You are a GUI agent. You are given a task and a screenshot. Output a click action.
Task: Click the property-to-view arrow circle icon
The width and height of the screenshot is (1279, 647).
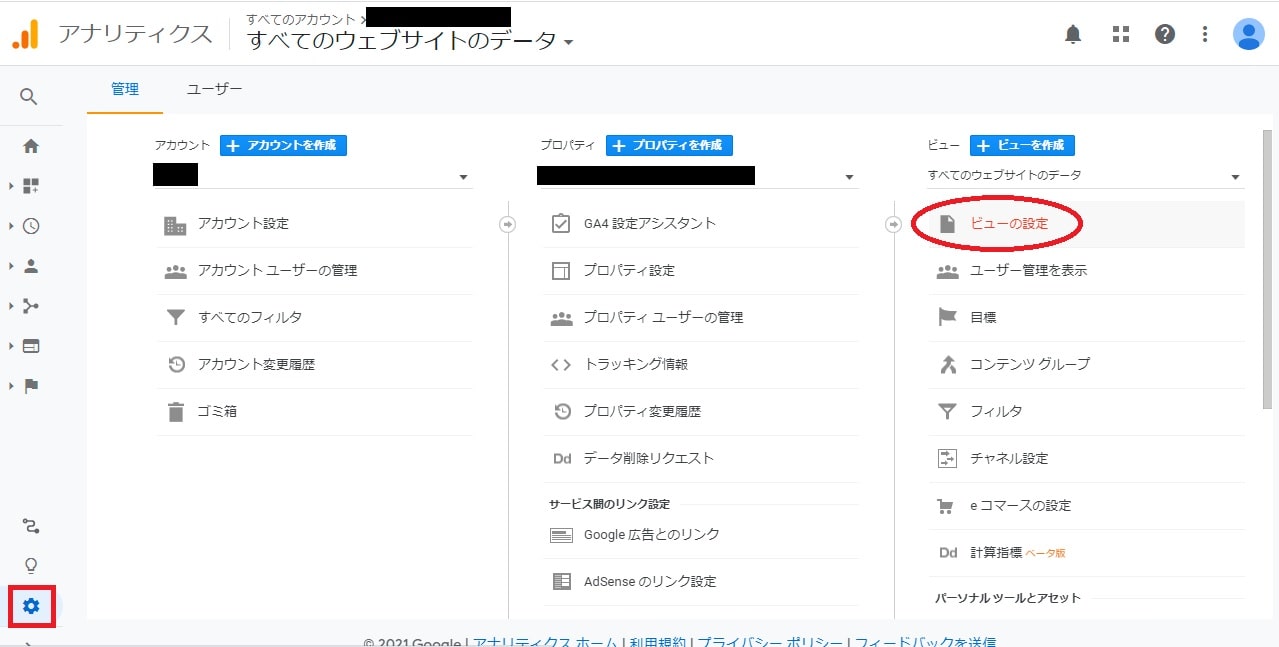click(893, 224)
